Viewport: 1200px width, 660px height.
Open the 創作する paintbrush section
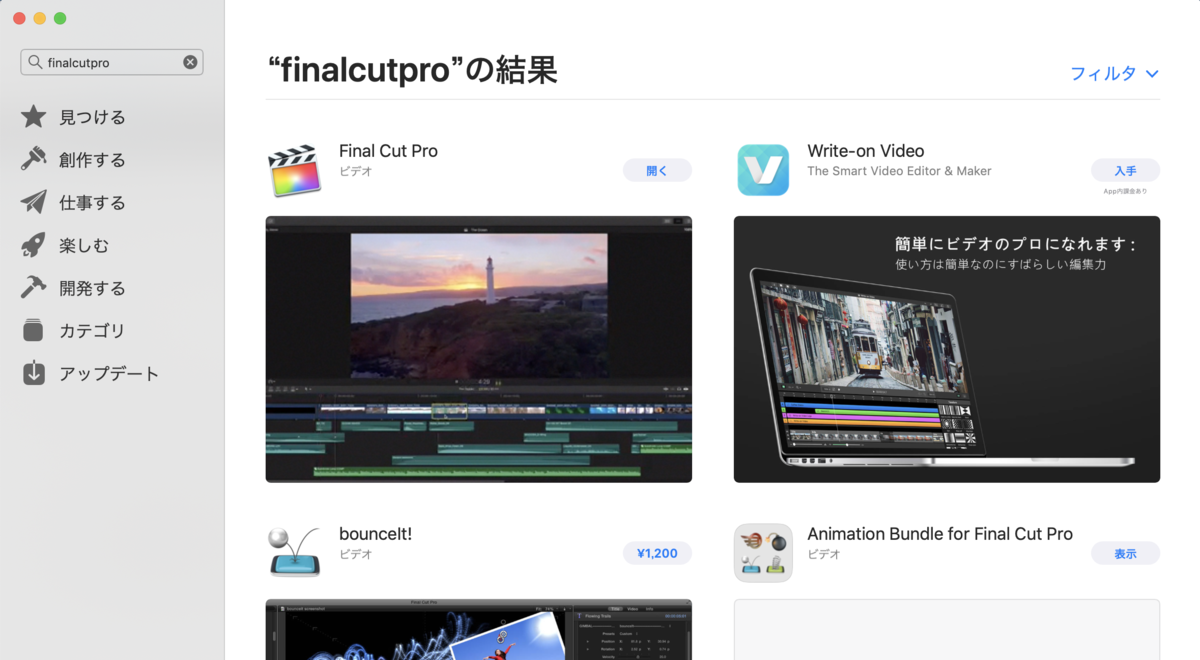pos(33,159)
